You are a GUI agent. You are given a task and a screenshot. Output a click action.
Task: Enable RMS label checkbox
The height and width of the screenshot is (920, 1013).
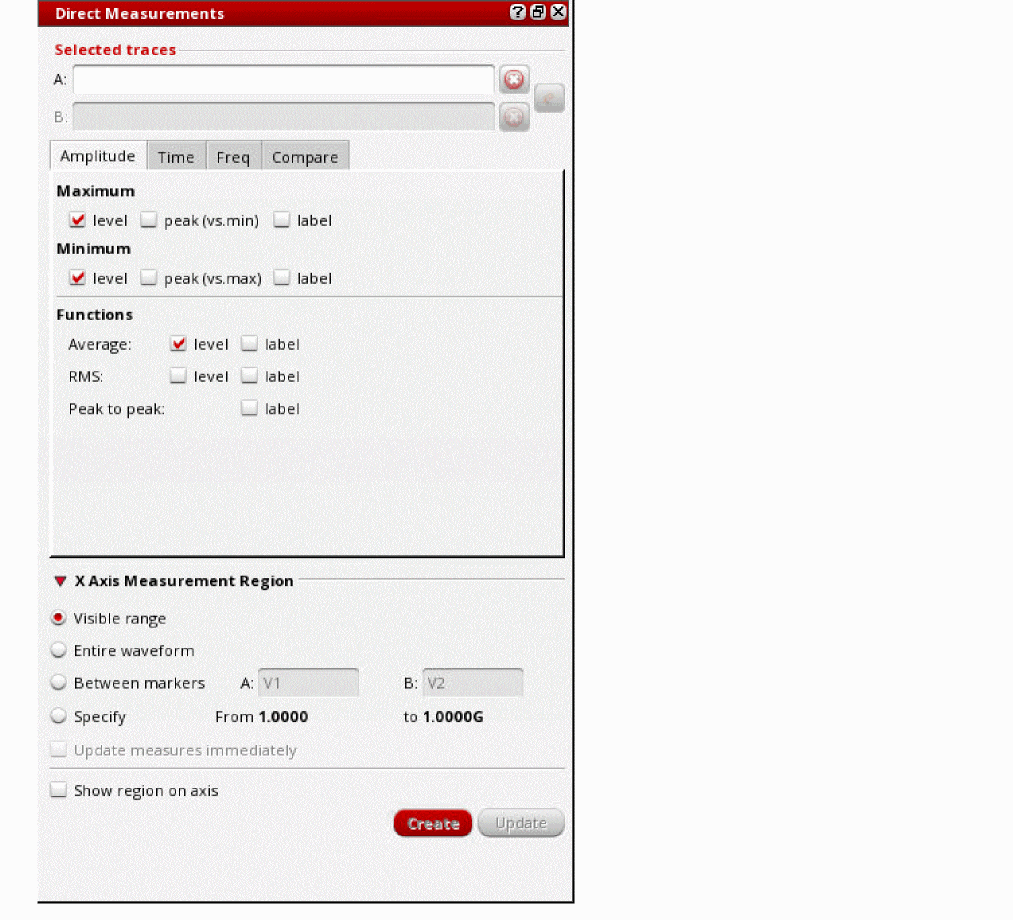click(x=249, y=376)
